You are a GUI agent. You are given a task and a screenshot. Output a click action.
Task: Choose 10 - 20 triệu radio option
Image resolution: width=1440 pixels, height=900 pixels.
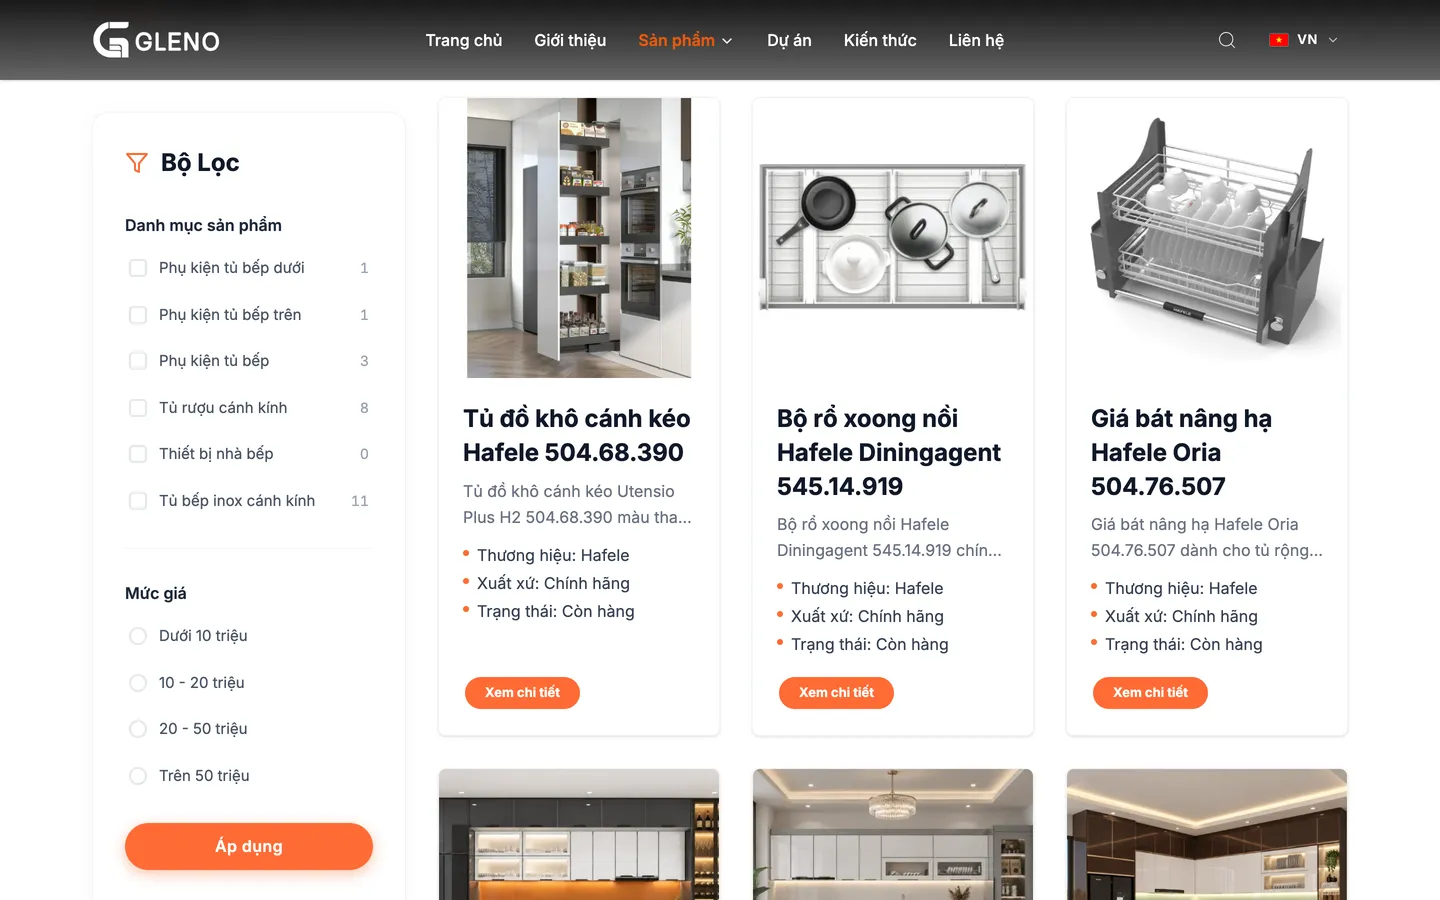(138, 683)
